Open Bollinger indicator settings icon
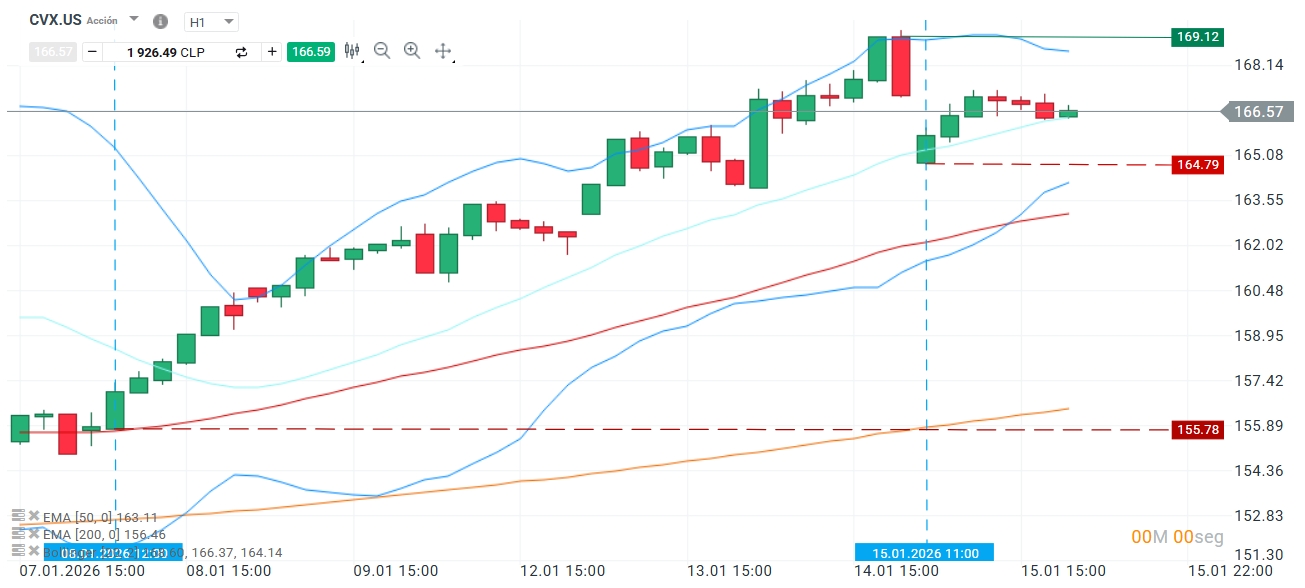1305x588 pixels. click(x=16, y=551)
